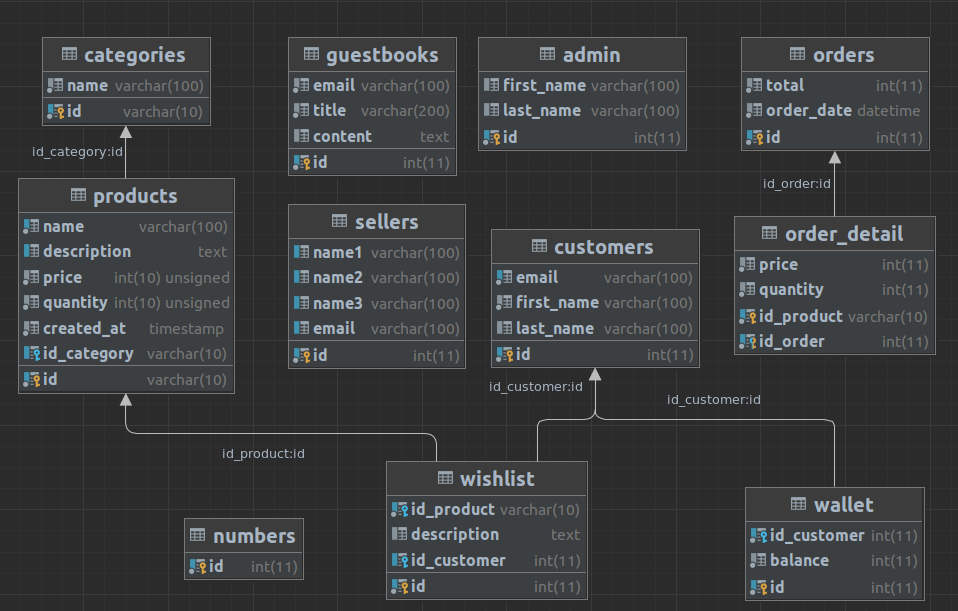This screenshot has height=611, width=958.
Task: Select the products table title
Action: coord(135,196)
